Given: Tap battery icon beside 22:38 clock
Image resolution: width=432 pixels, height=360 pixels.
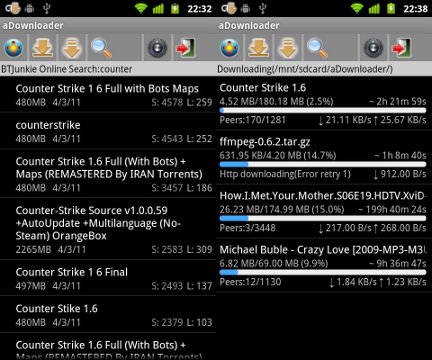Looking at the screenshot, I should (x=391, y=8).
